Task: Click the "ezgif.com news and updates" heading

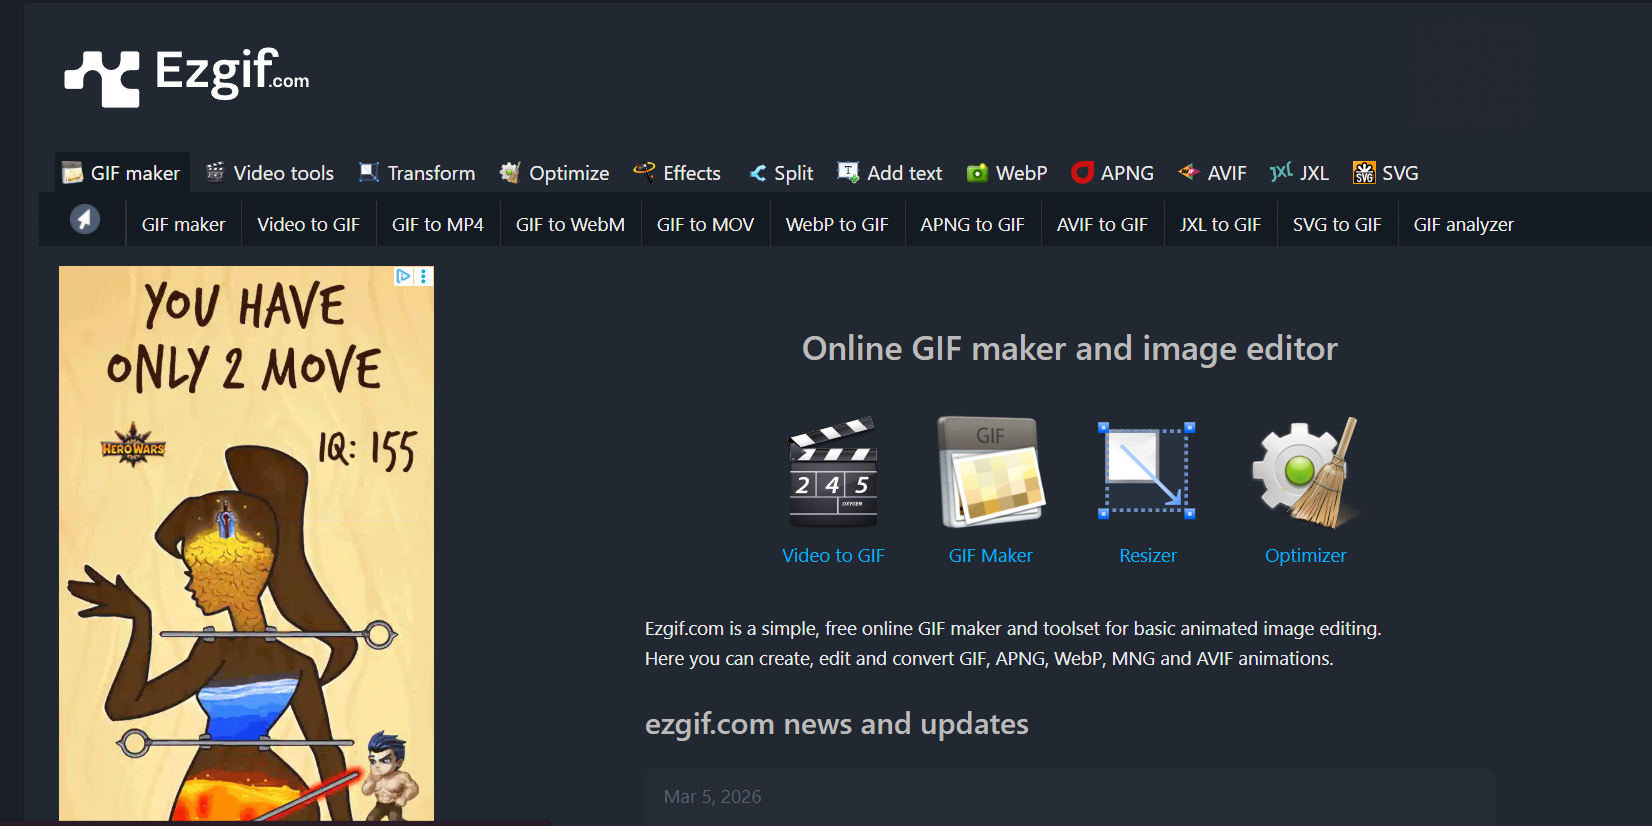Action: (x=837, y=723)
